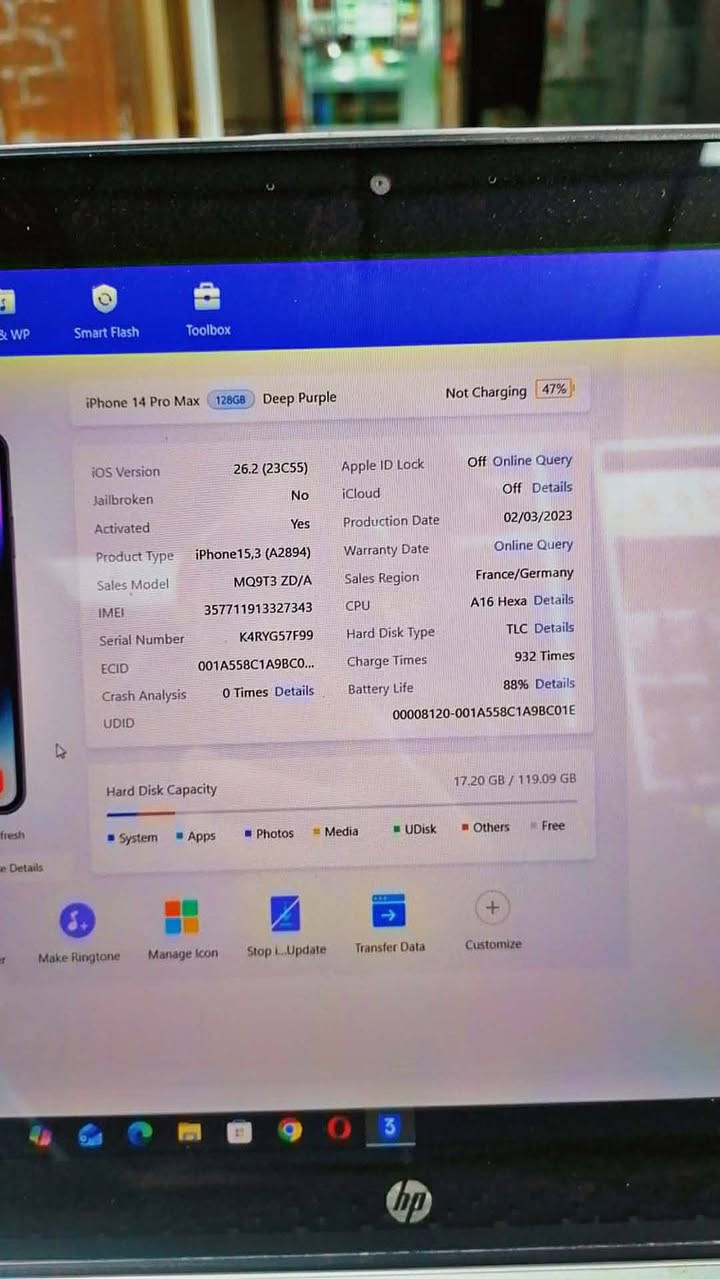Open Google Chrome from the taskbar
Image resolution: width=720 pixels, height=1279 pixels.
290,1131
